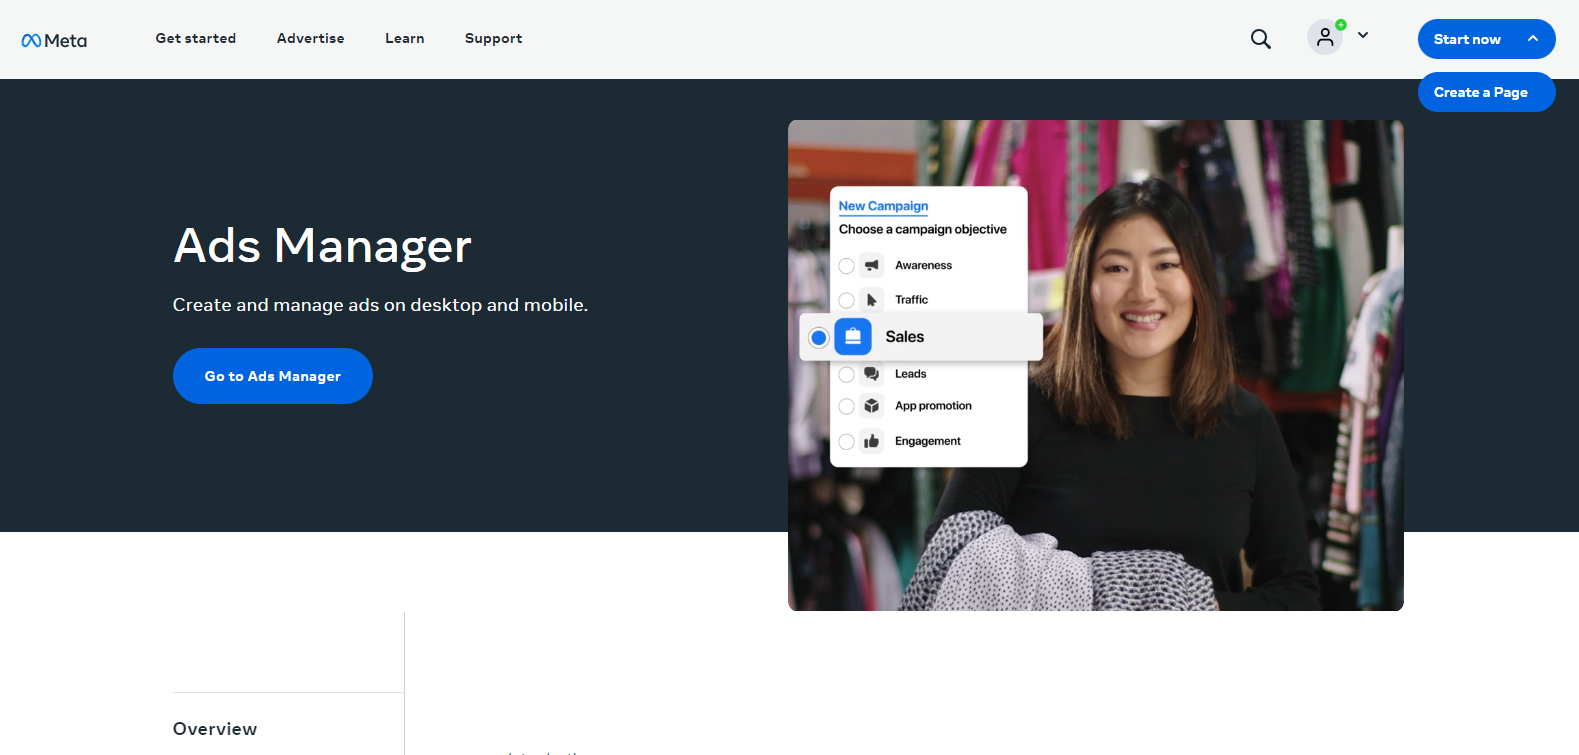This screenshot has width=1579, height=755.
Task: Click Go to Ads Manager button
Action: 273,376
